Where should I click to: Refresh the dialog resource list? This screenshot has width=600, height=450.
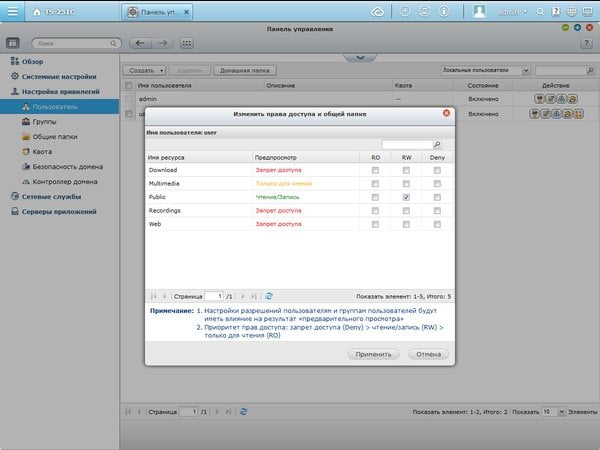[x=269, y=296]
